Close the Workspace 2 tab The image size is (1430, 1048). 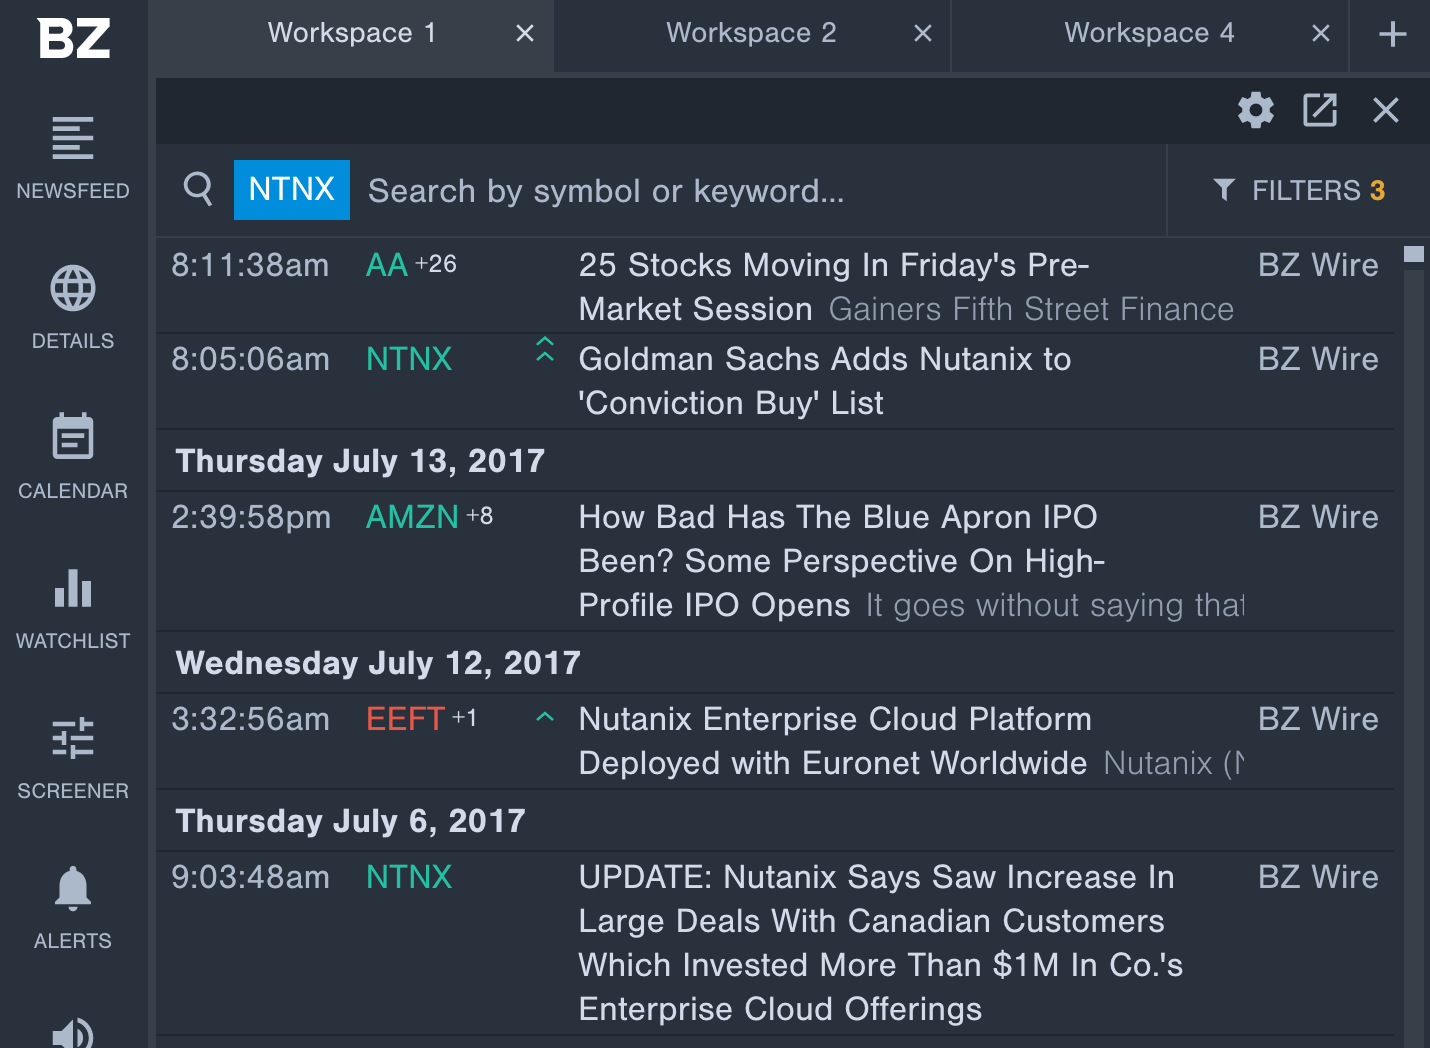tap(923, 34)
